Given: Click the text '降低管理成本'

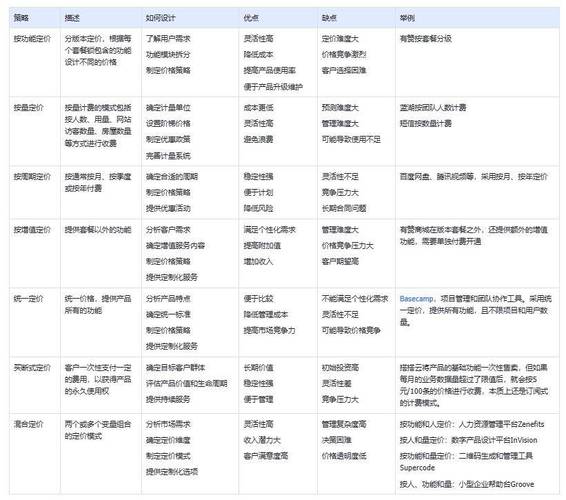Looking at the screenshot, I should 266,315.
